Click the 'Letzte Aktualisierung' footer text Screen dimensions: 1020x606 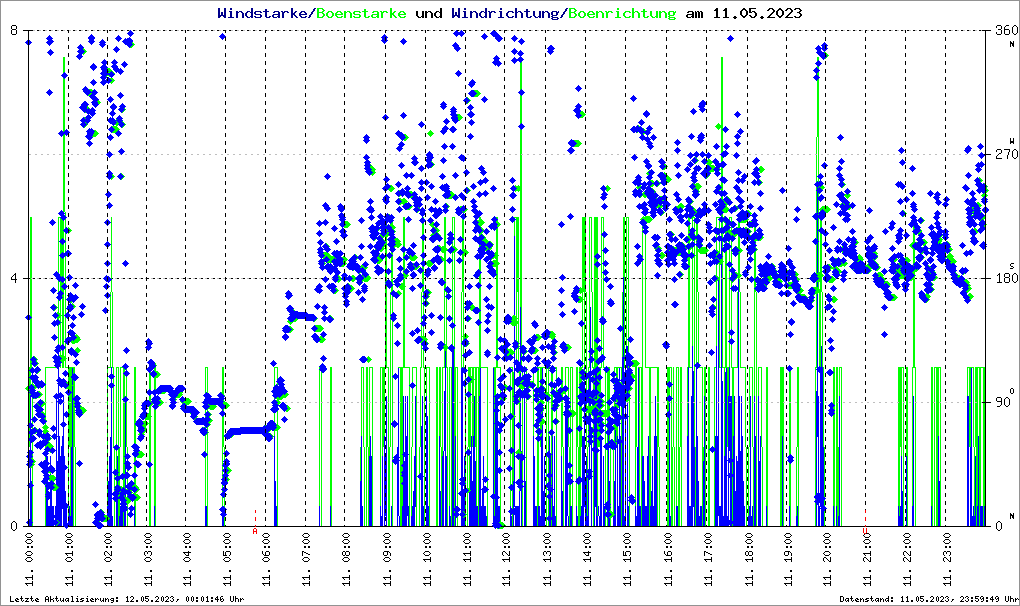point(124,599)
